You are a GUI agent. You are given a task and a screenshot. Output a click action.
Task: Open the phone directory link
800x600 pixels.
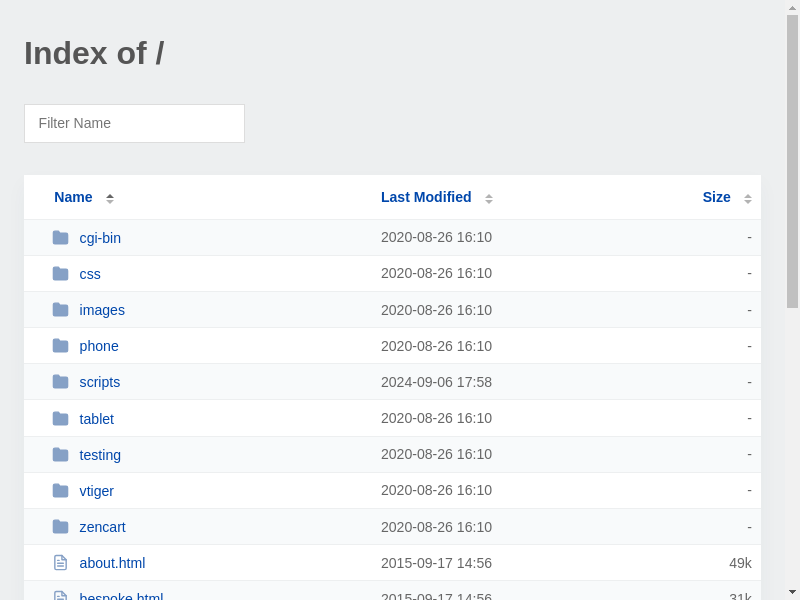point(99,346)
